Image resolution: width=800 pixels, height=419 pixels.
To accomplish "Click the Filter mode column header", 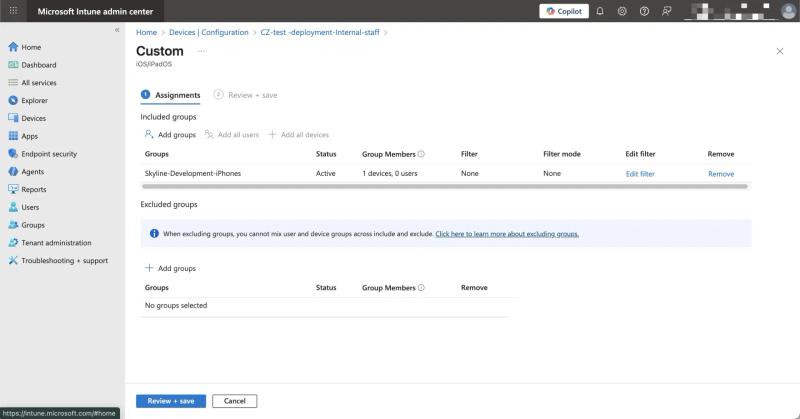I will pyautogui.click(x=562, y=154).
